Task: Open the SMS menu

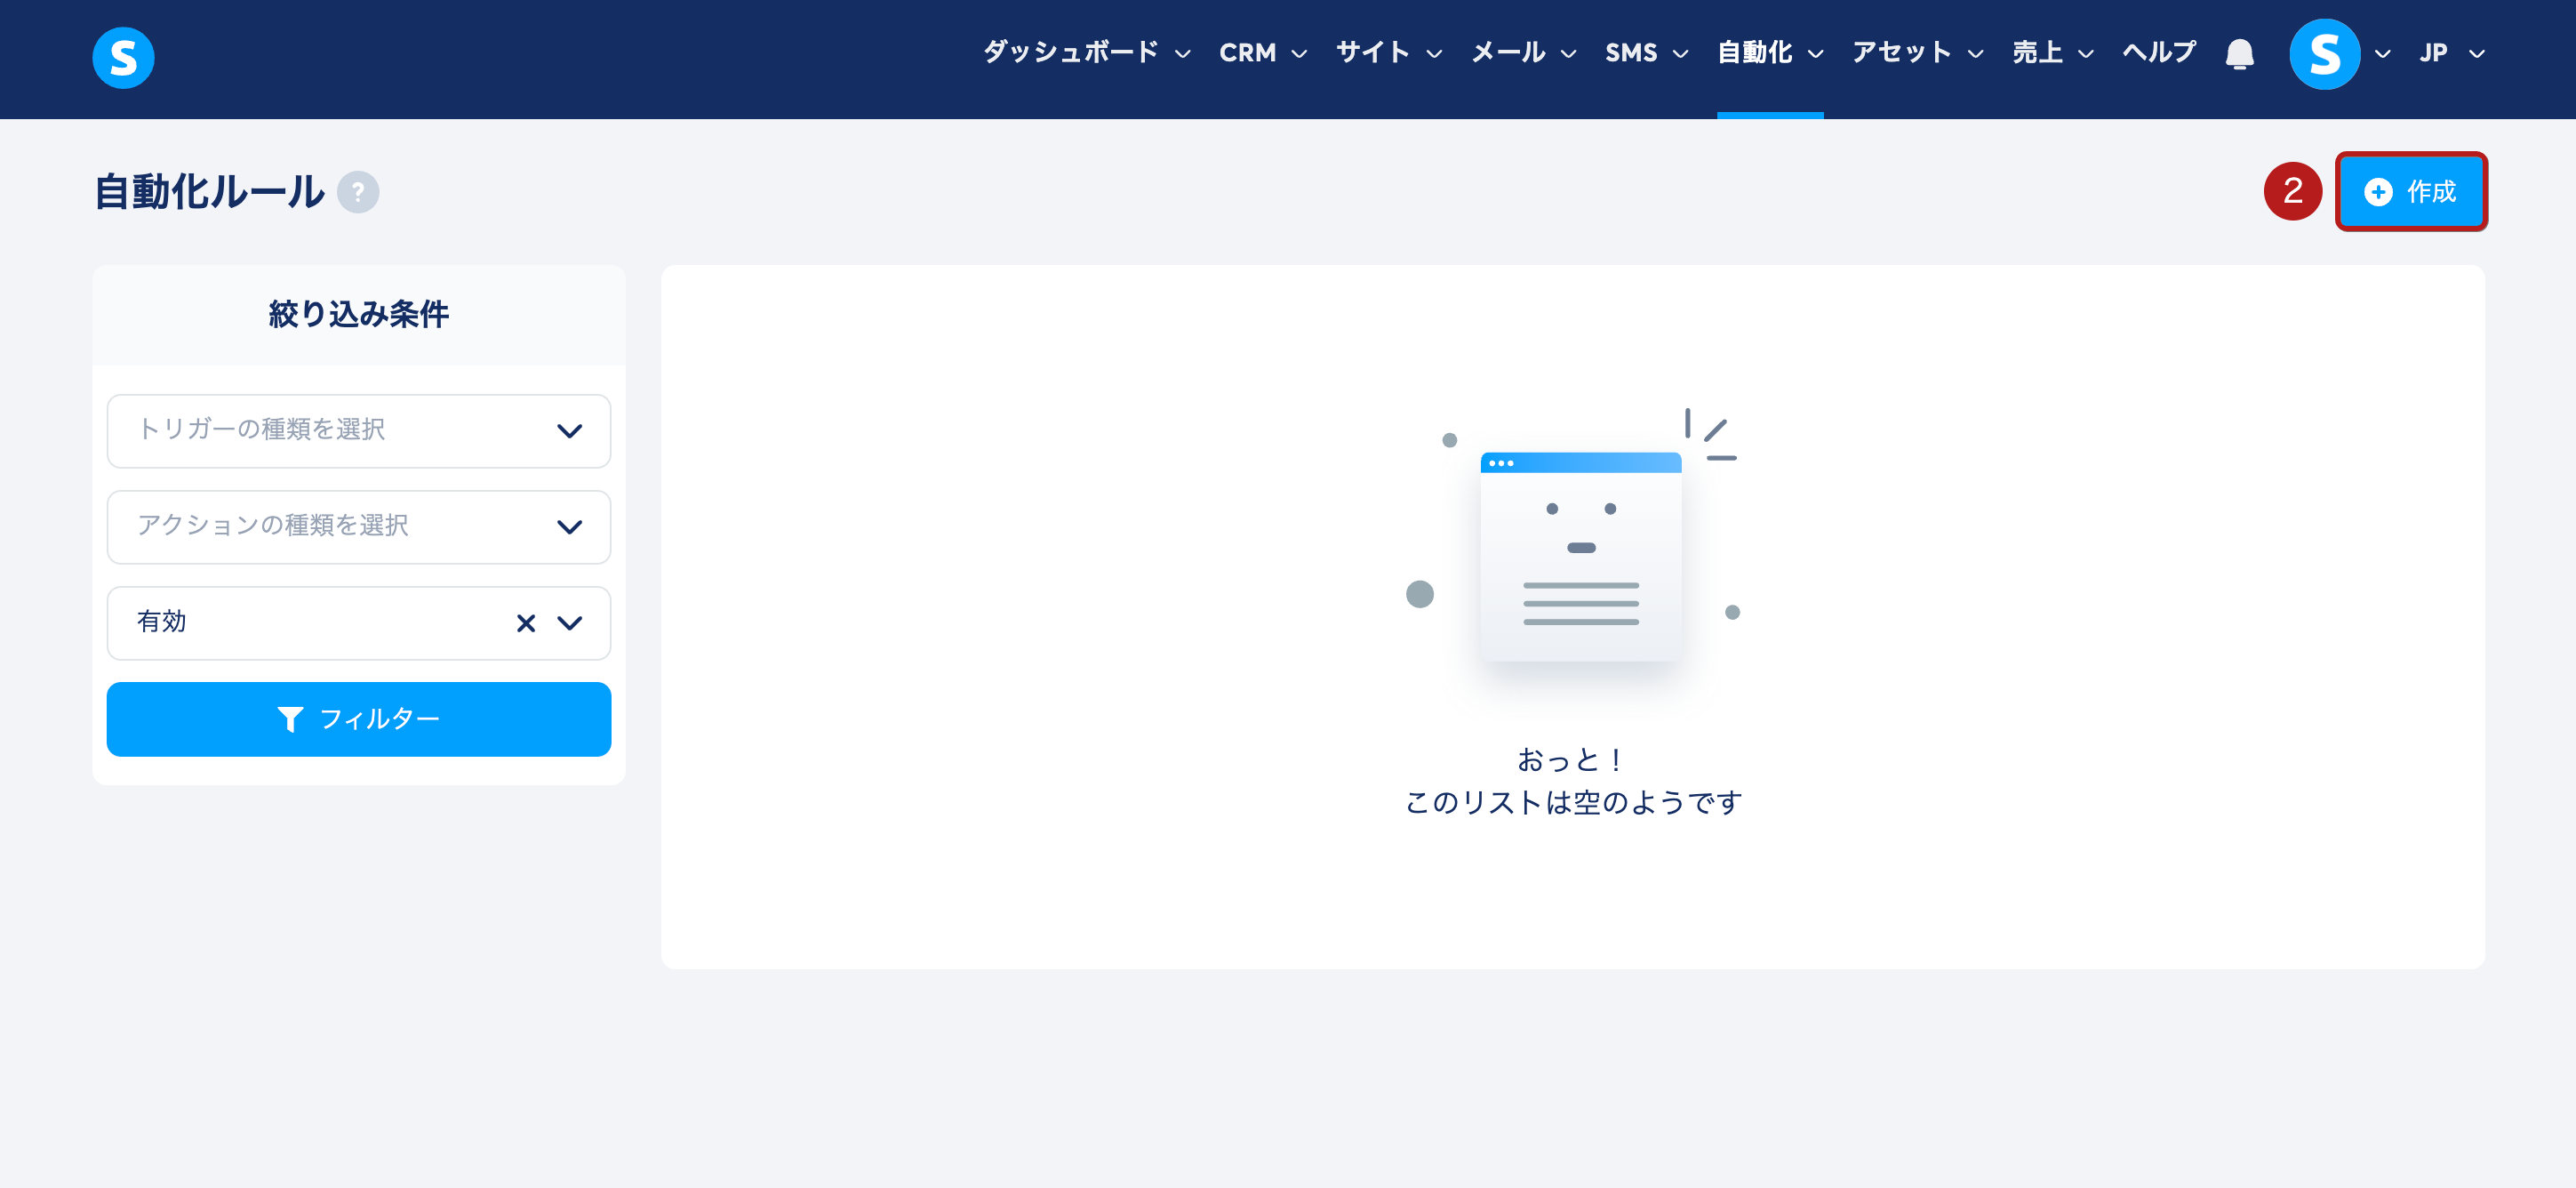Action: click(1646, 53)
